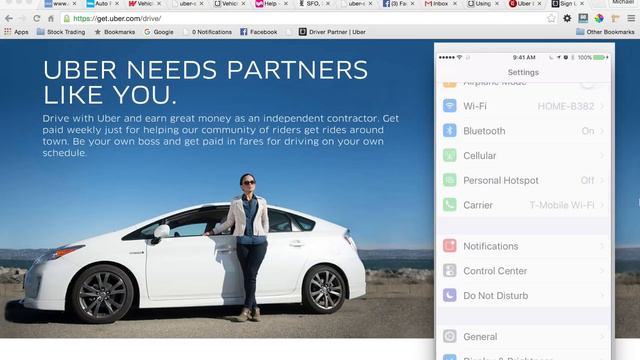The width and height of the screenshot is (640, 360).
Task: Expand the Wi-Fi row chevron
Action: [x=602, y=106]
